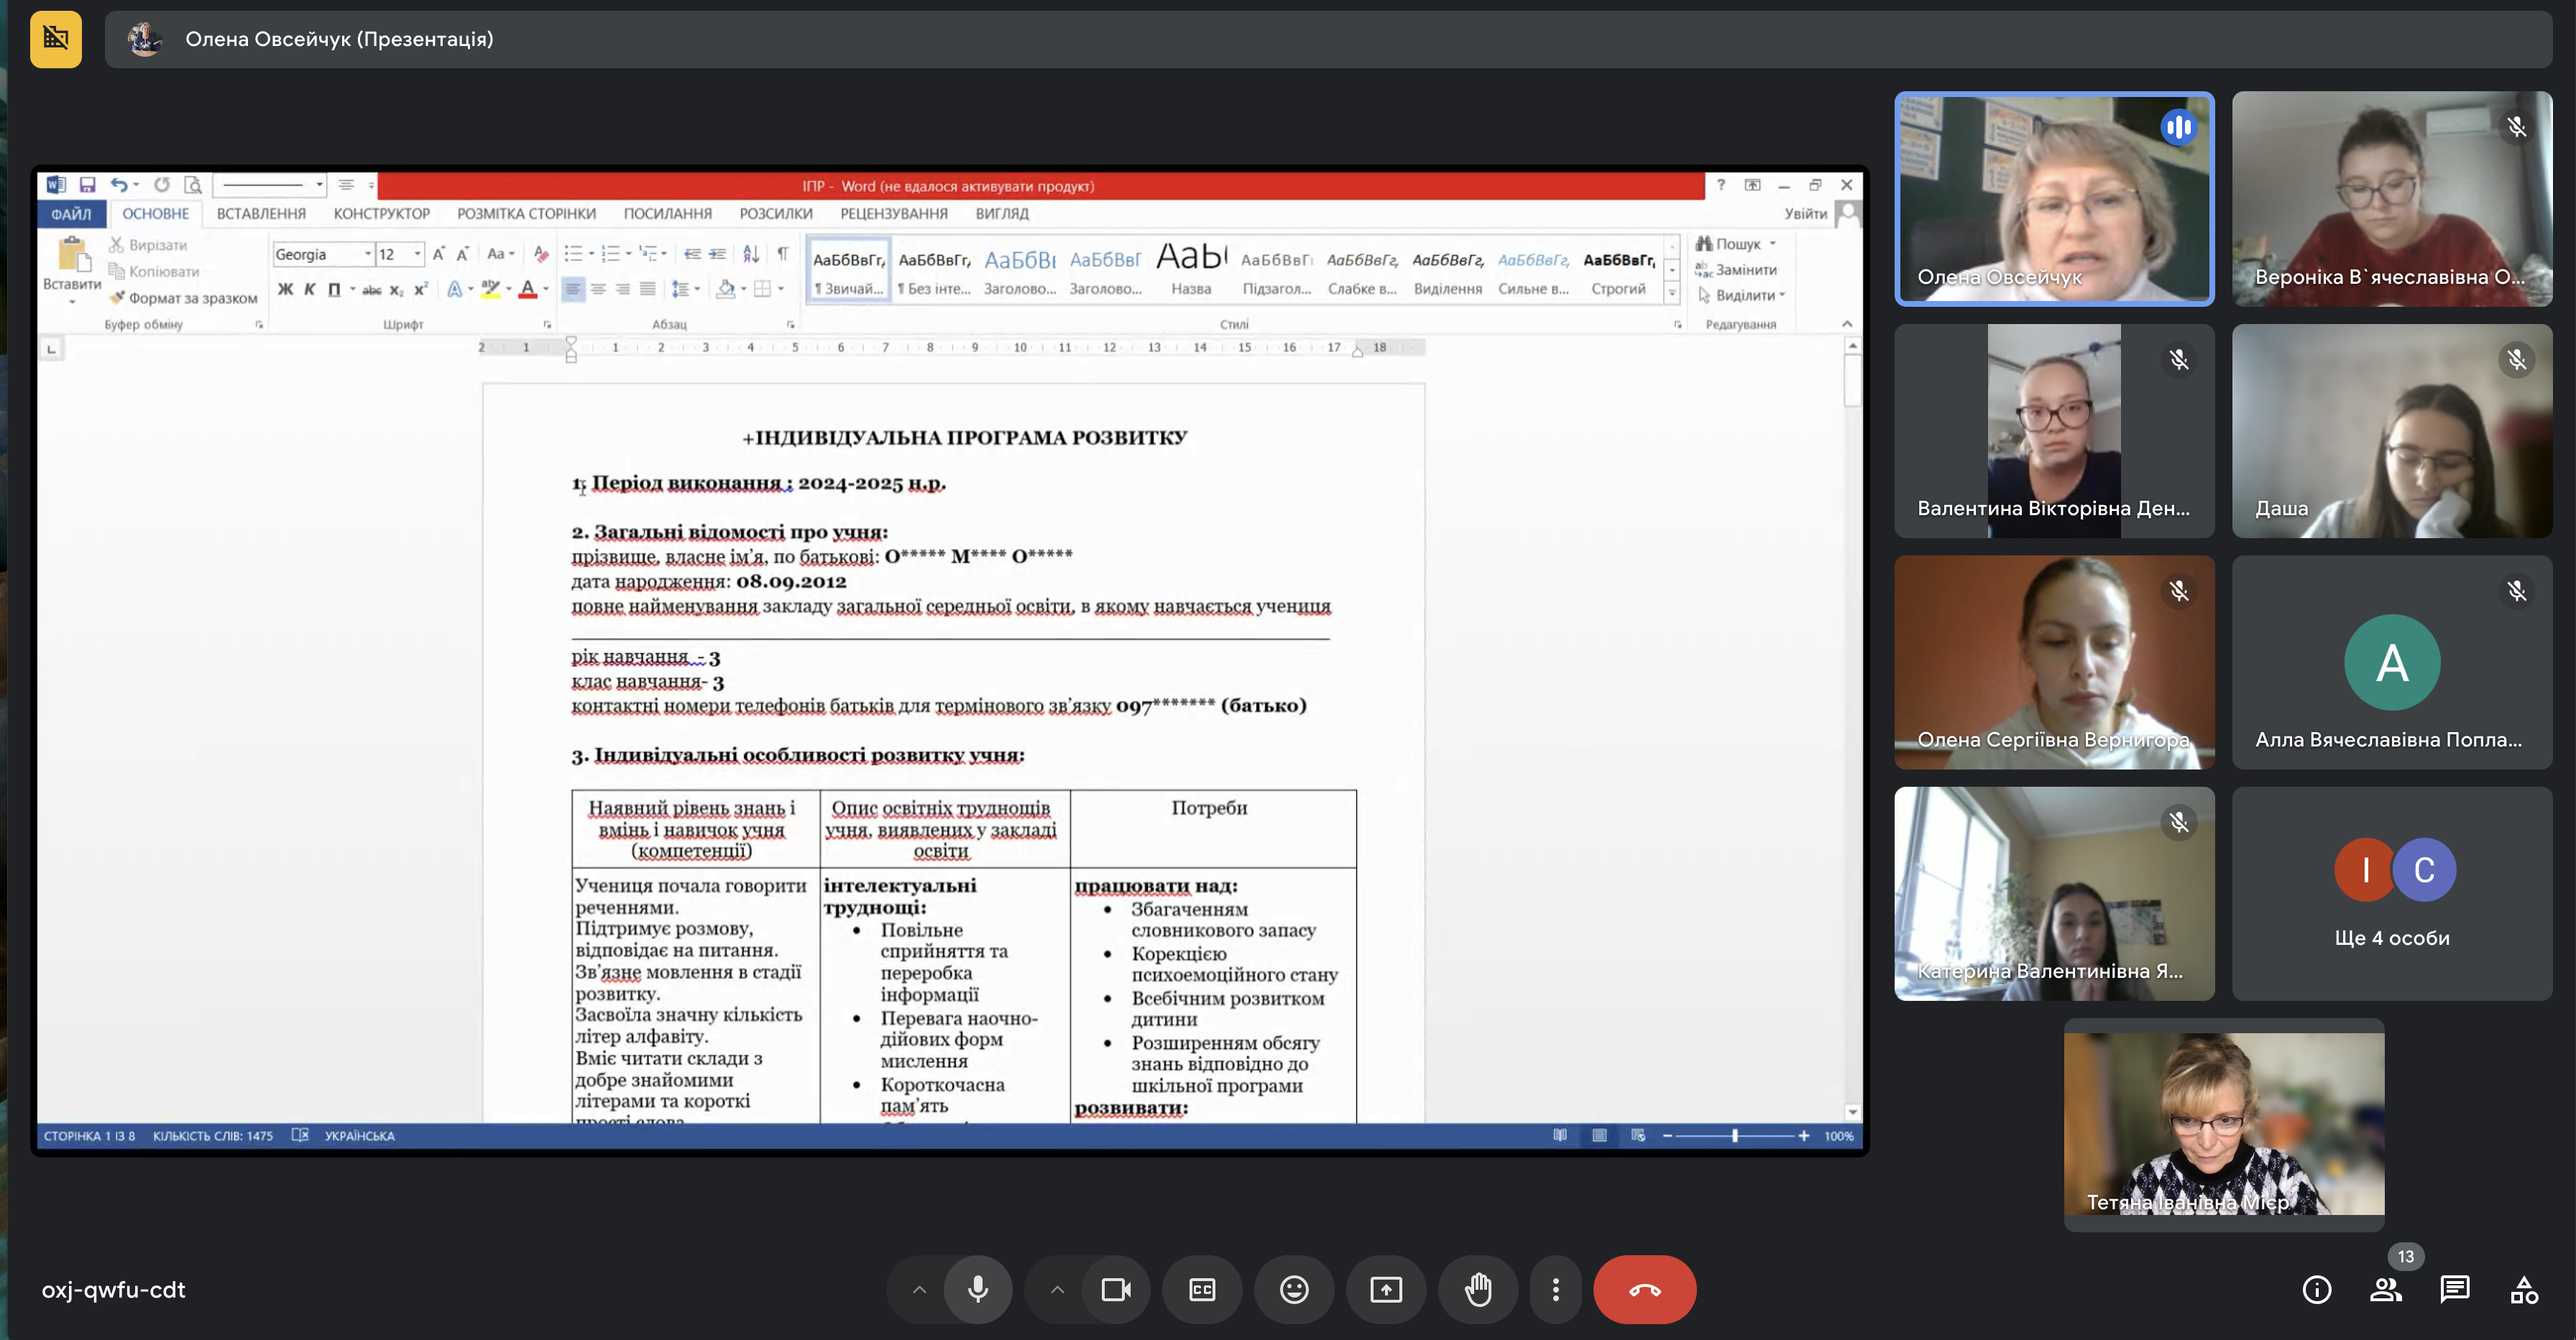Screen dimensions: 2576x1340
Task: Open the РЕЦЕНЗУВАННЯ ribbon tab
Action: tap(893, 214)
